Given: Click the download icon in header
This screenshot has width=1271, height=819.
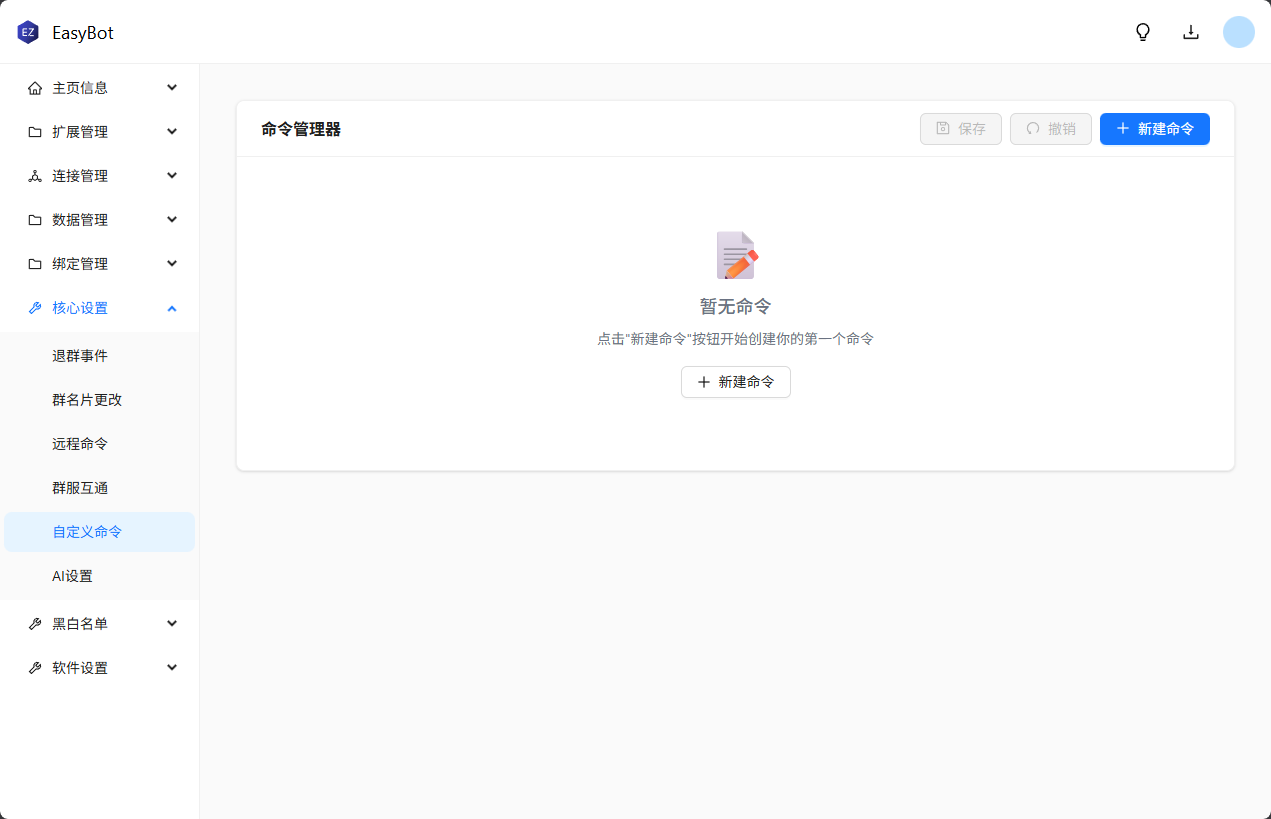Looking at the screenshot, I should (1191, 32).
